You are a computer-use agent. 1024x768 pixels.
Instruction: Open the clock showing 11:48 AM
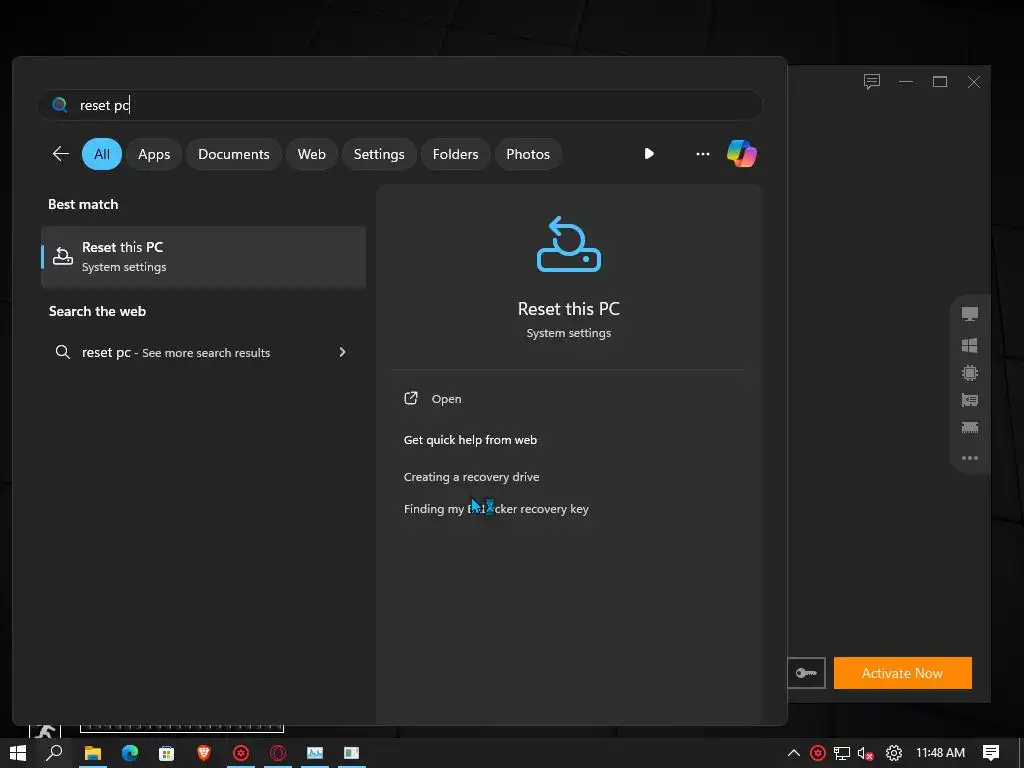point(940,753)
